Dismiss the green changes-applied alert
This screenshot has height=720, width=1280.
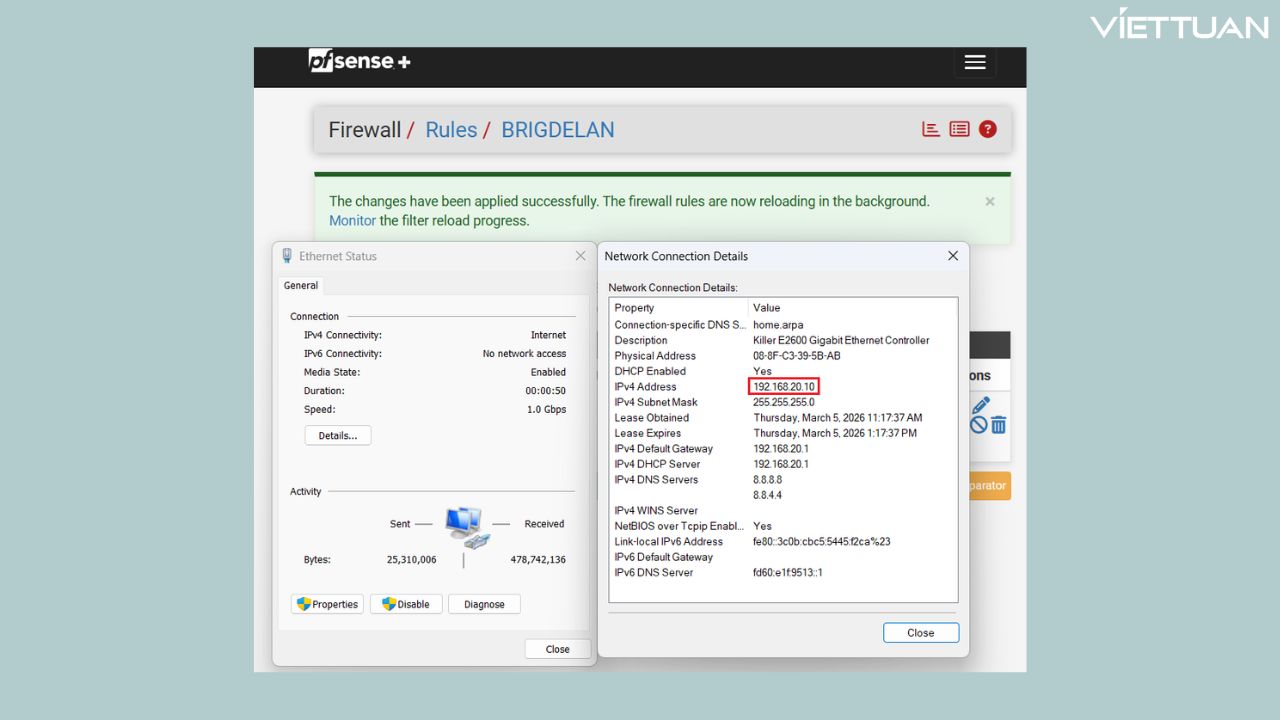(990, 201)
